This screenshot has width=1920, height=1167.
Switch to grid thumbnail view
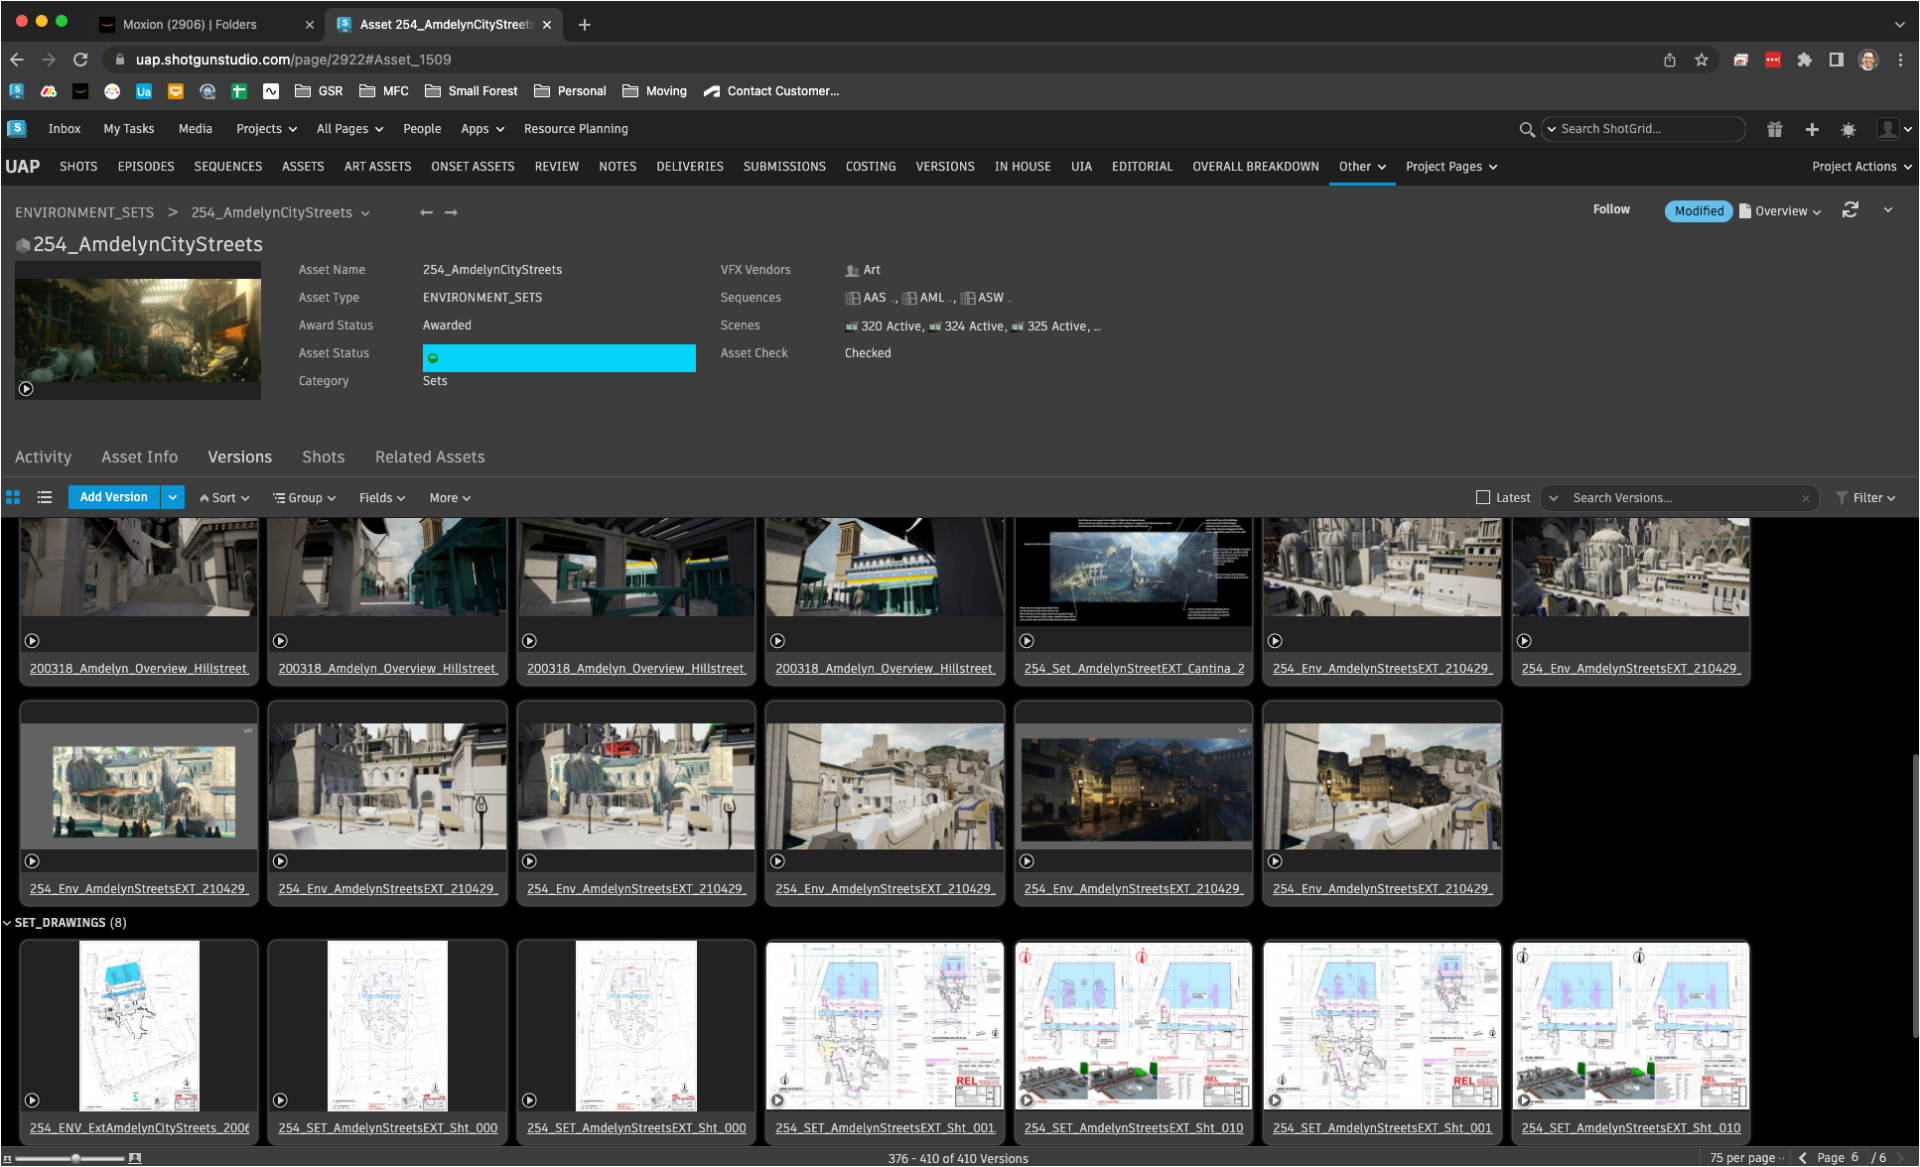coord(13,497)
